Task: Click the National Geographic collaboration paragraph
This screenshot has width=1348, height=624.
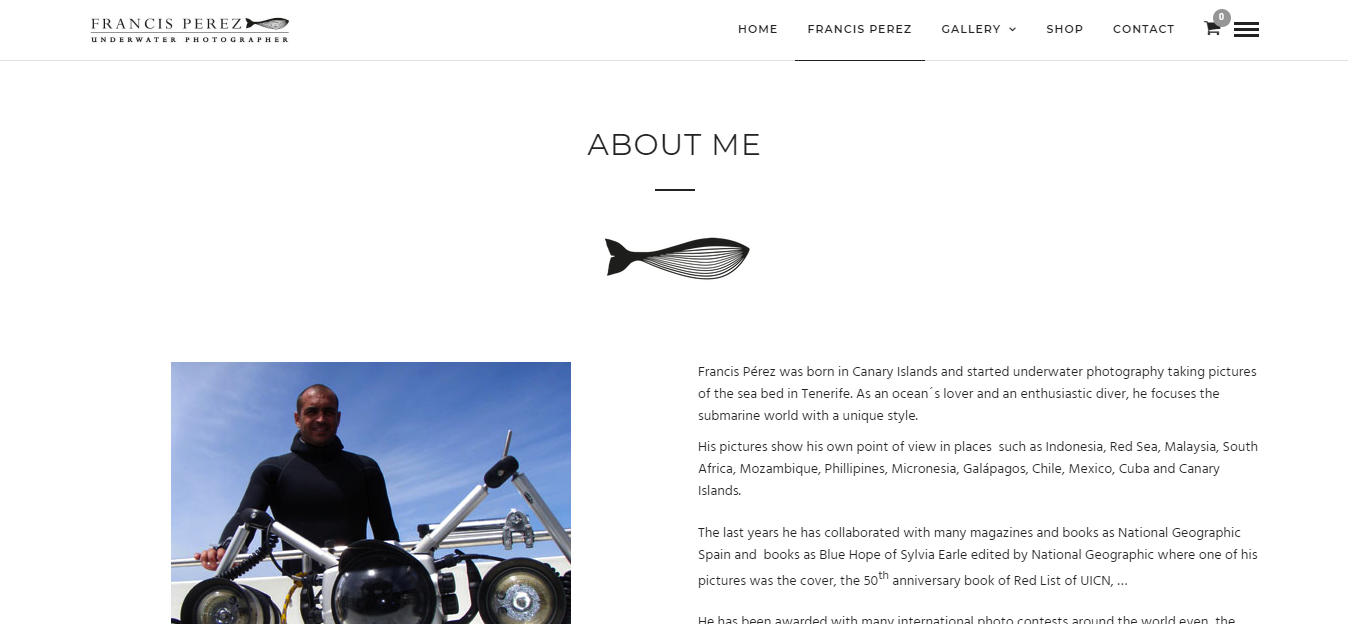Action: tap(978, 556)
